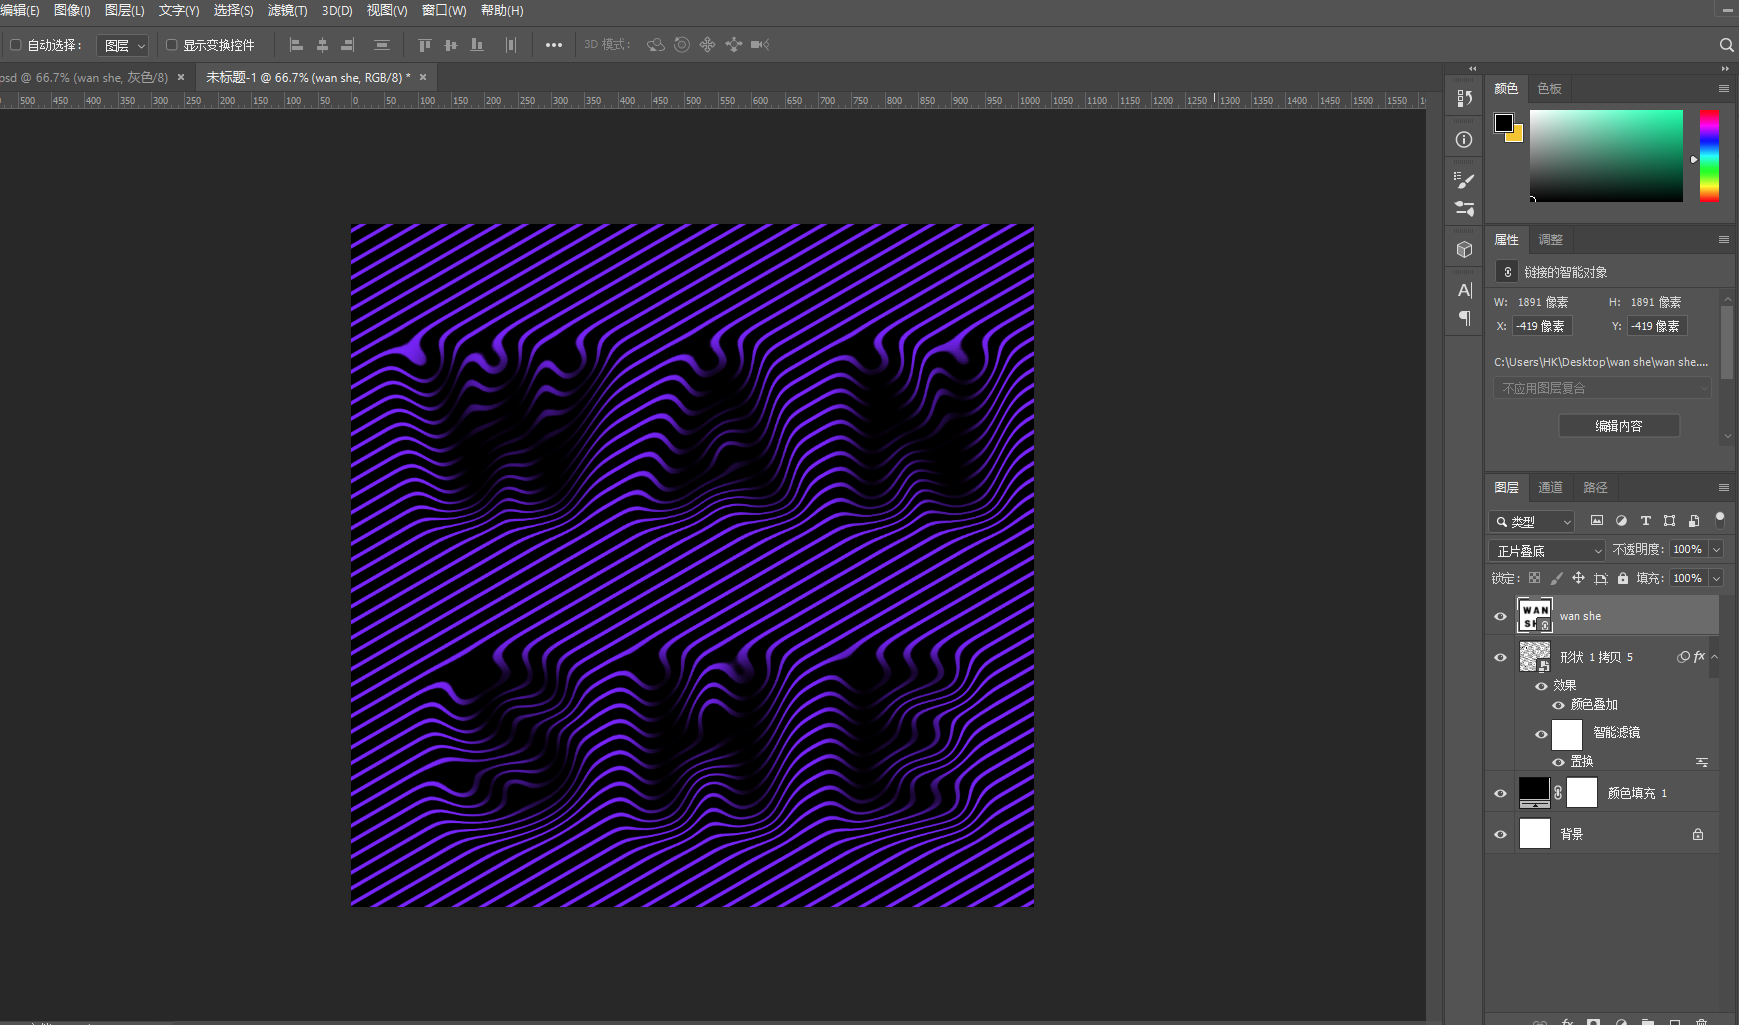Filter layers by type layers icon

[x=1646, y=521]
